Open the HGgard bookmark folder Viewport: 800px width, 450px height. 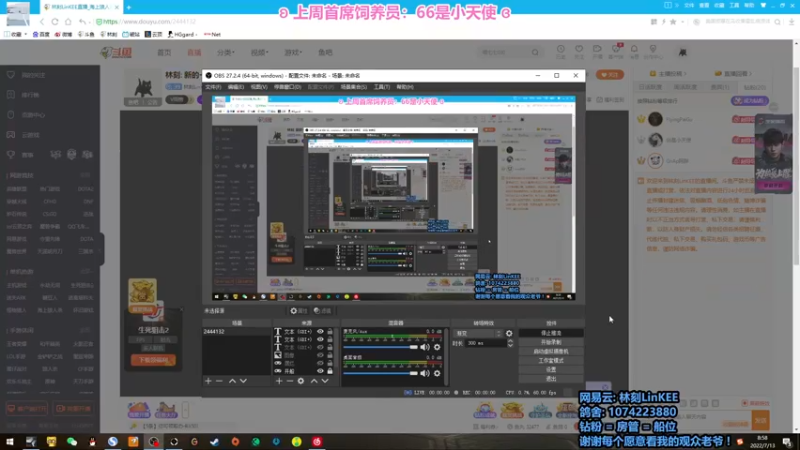[182, 35]
